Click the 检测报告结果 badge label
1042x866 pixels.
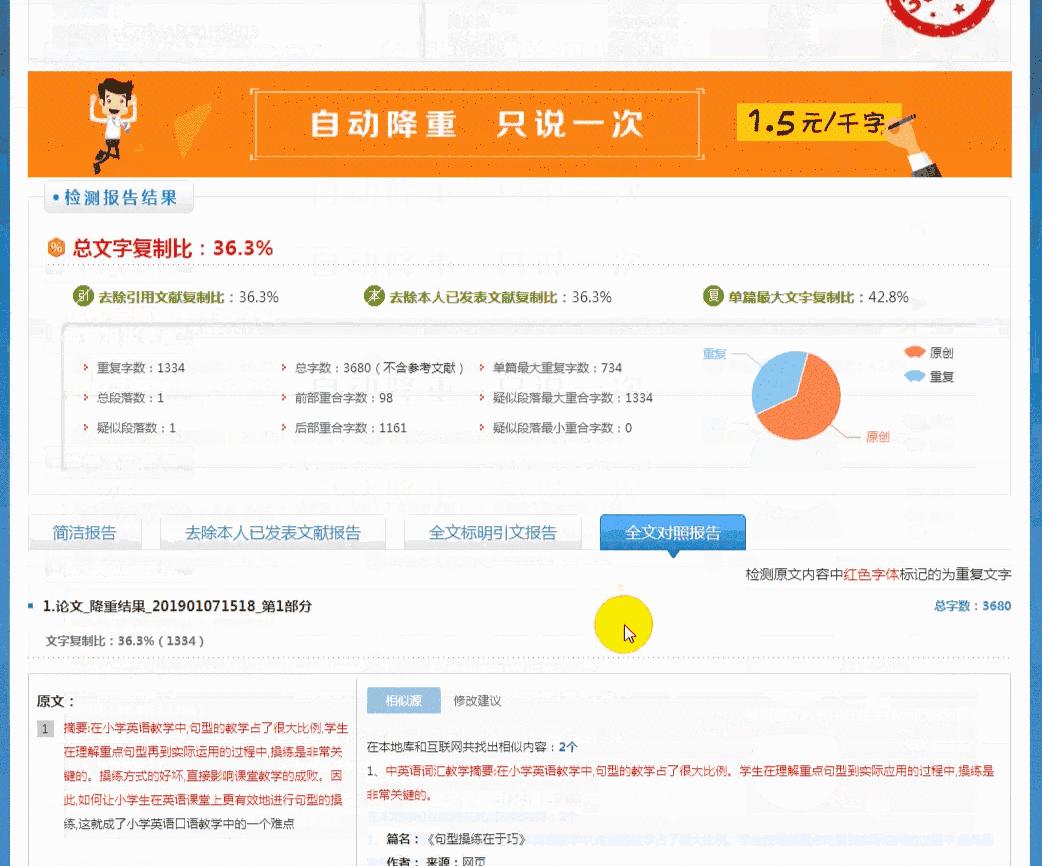(x=118, y=197)
